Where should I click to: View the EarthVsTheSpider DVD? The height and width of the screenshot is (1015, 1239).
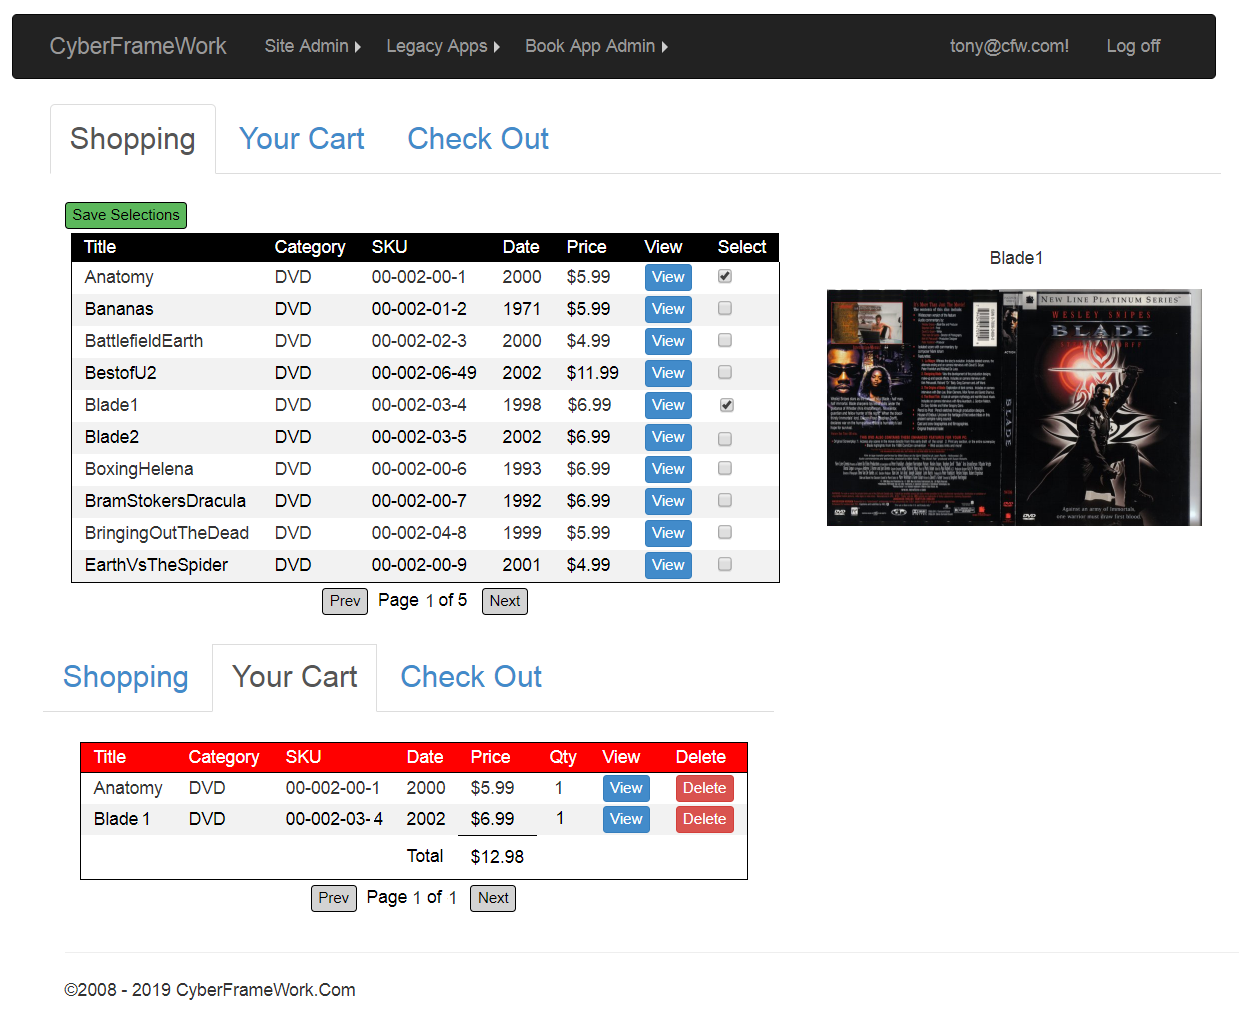coord(668,565)
